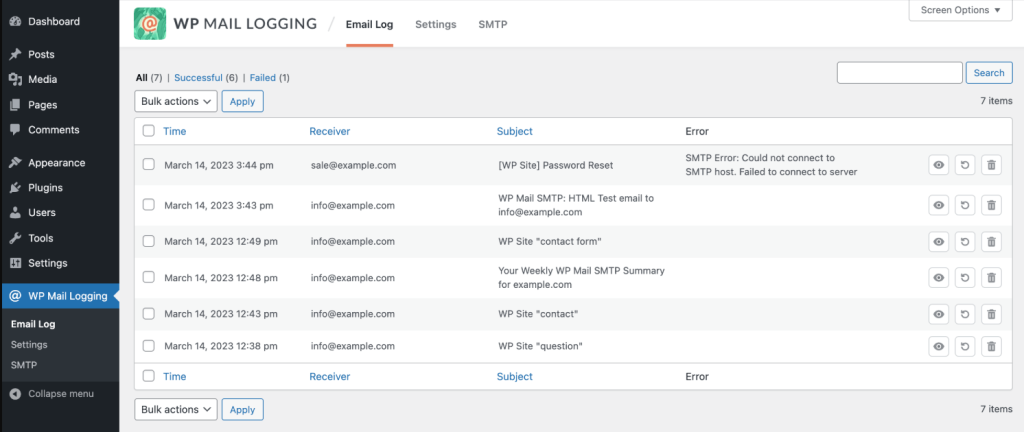The height and width of the screenshot is (432, 1024).
Task: Delete the WP Site "question" log entry
Action: click(991, 346)
